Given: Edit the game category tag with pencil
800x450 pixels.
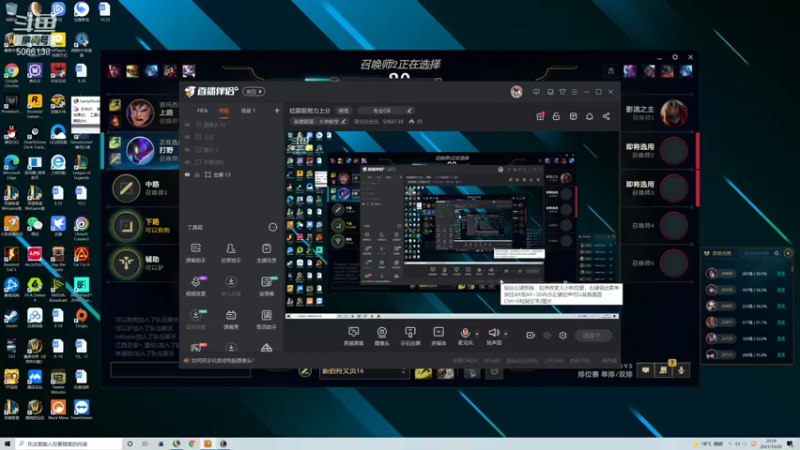Looking at the screenshot, I should tap(344, 121).
